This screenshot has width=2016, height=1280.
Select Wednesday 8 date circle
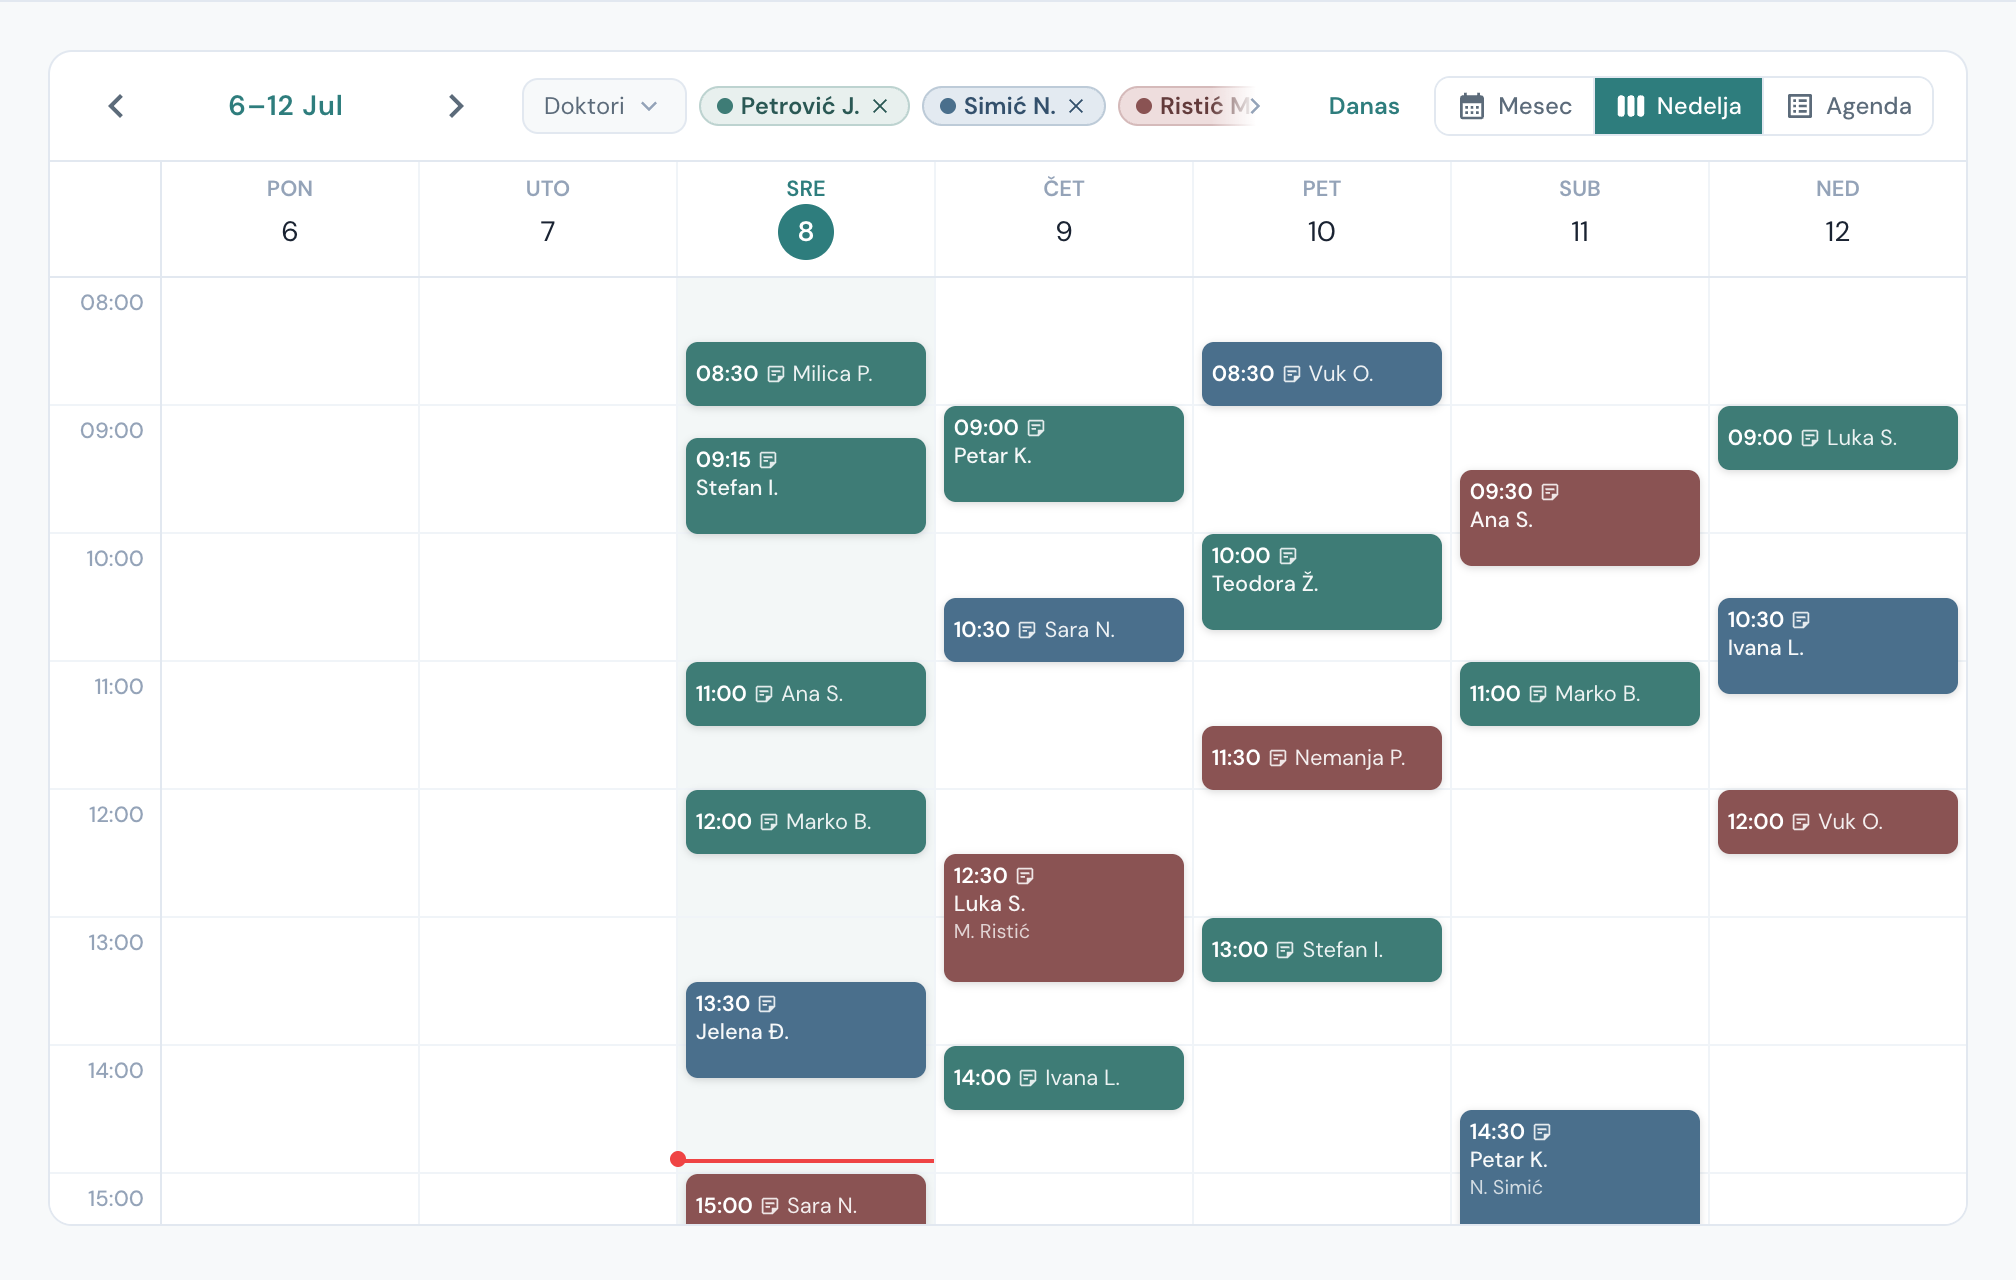pyautogui.click(x=806, y=232)
